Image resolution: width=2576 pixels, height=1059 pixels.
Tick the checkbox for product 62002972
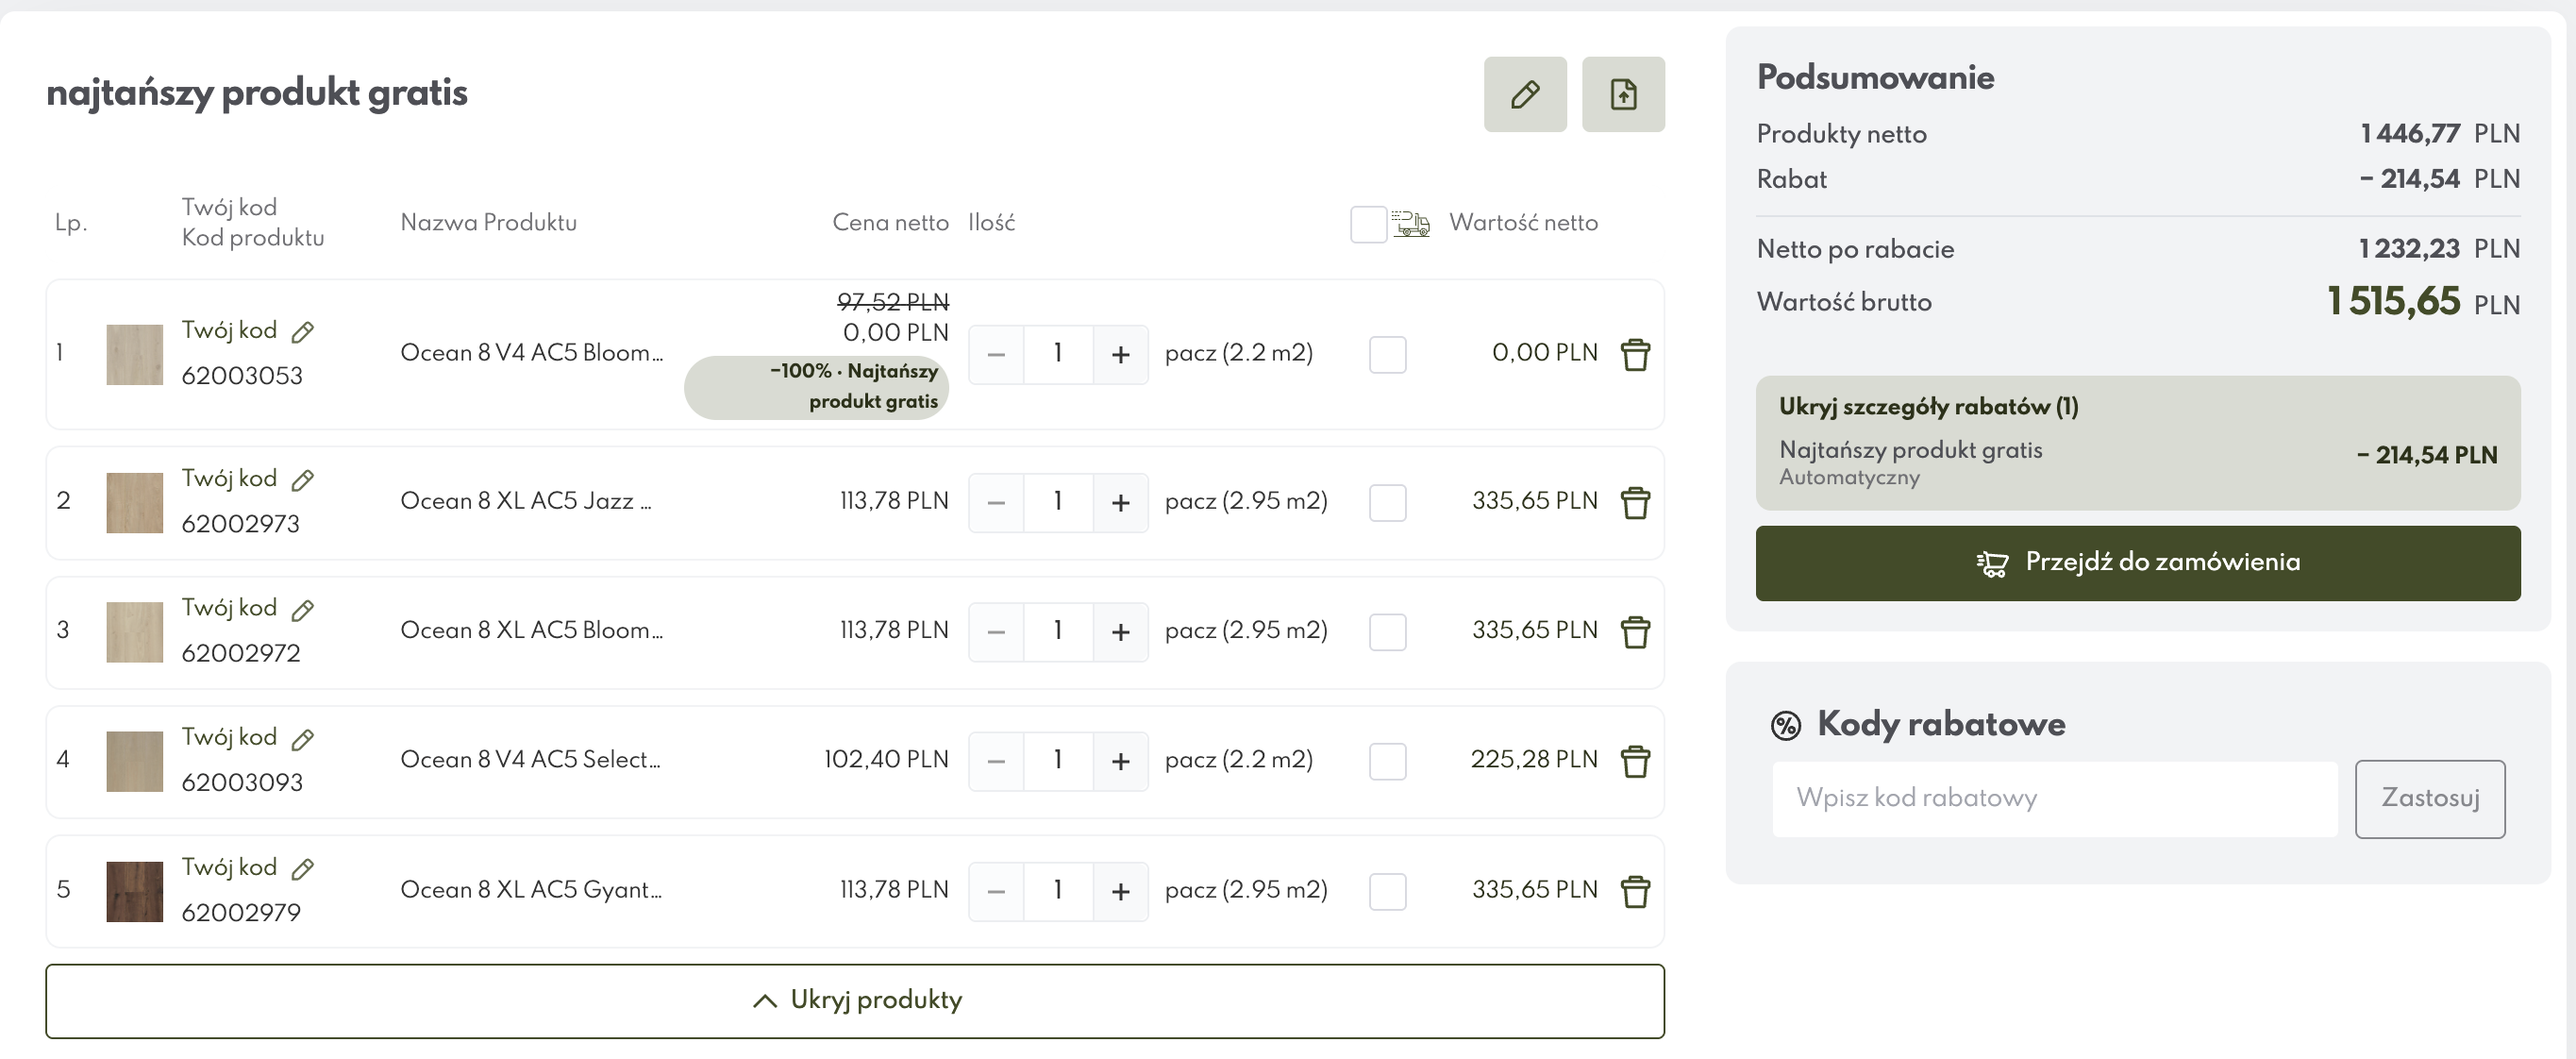point(1387,631)
